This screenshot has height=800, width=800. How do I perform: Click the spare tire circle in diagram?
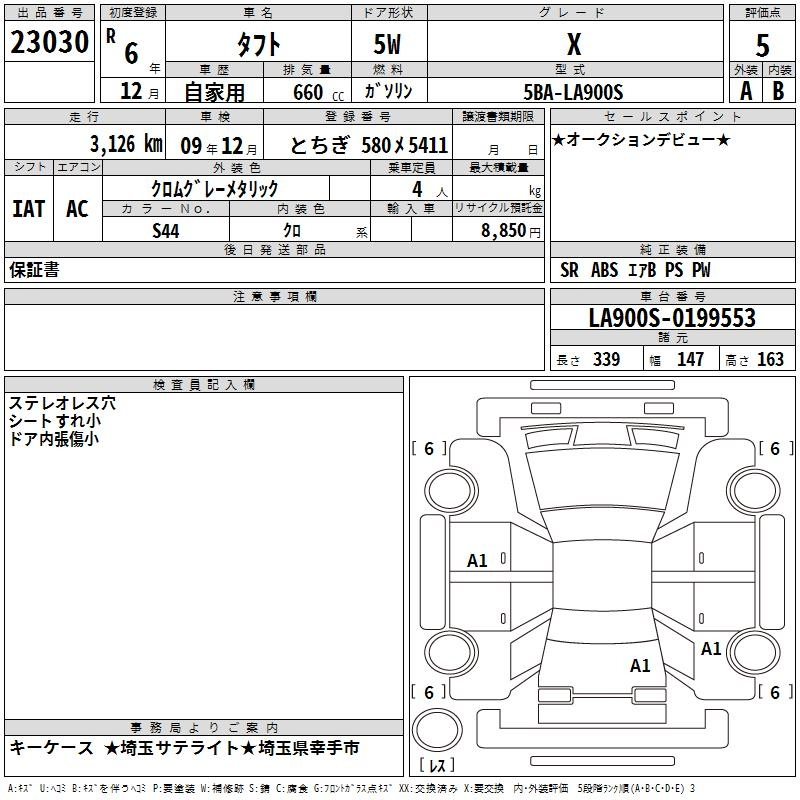tap(437, 729)
